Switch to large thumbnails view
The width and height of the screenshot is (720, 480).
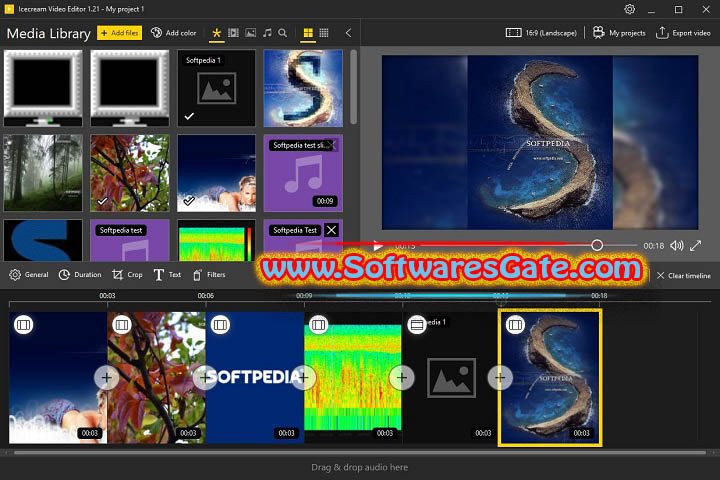click(x=308, y=33)
